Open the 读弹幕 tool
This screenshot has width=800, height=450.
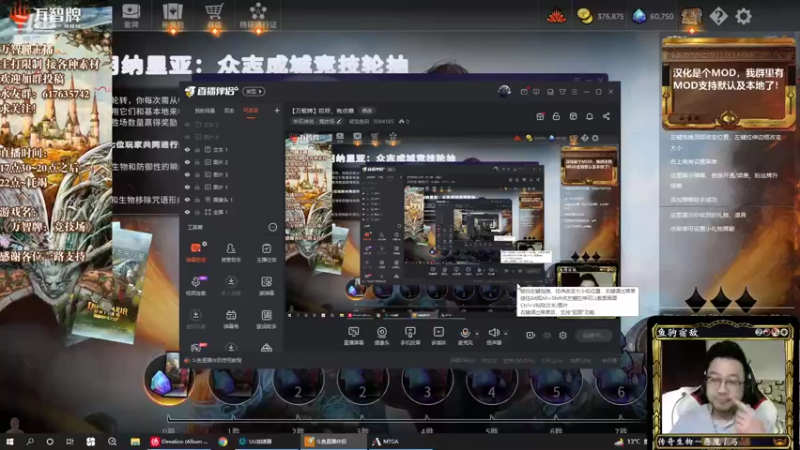pyautogui.click(x=266, y=286)
